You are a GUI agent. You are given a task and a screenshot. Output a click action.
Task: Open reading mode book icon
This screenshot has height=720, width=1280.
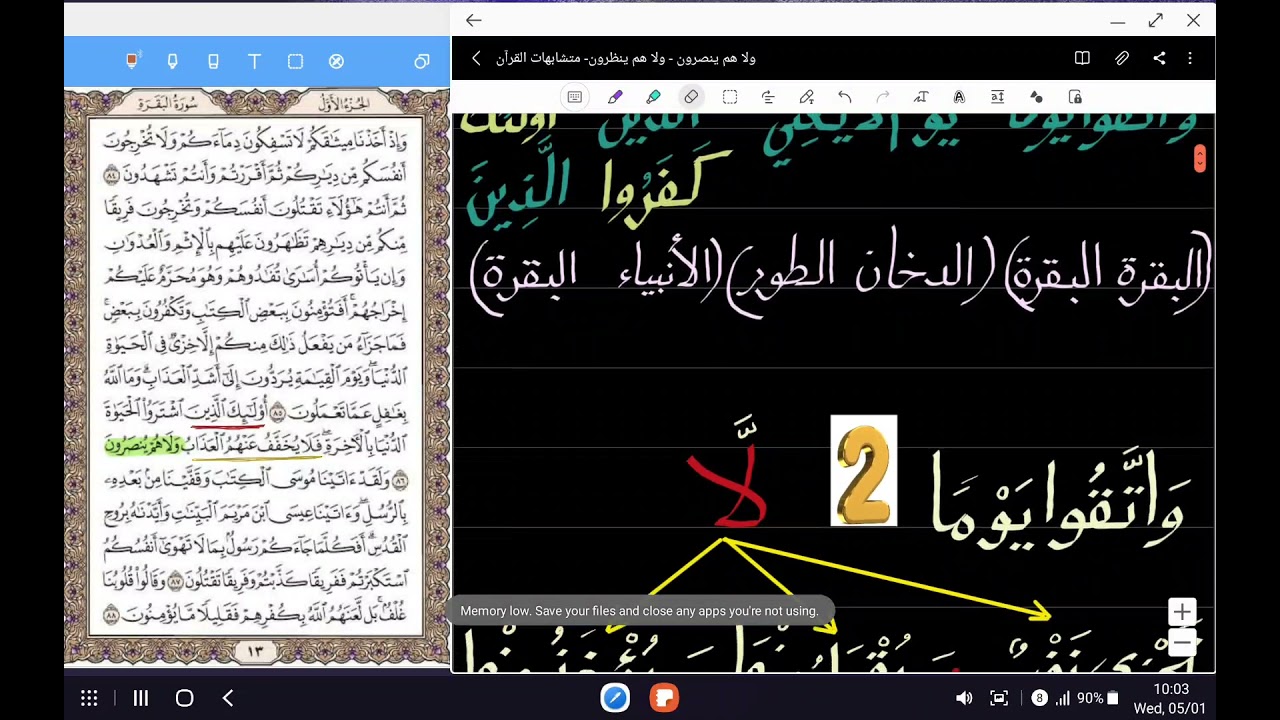point(1082,59)
